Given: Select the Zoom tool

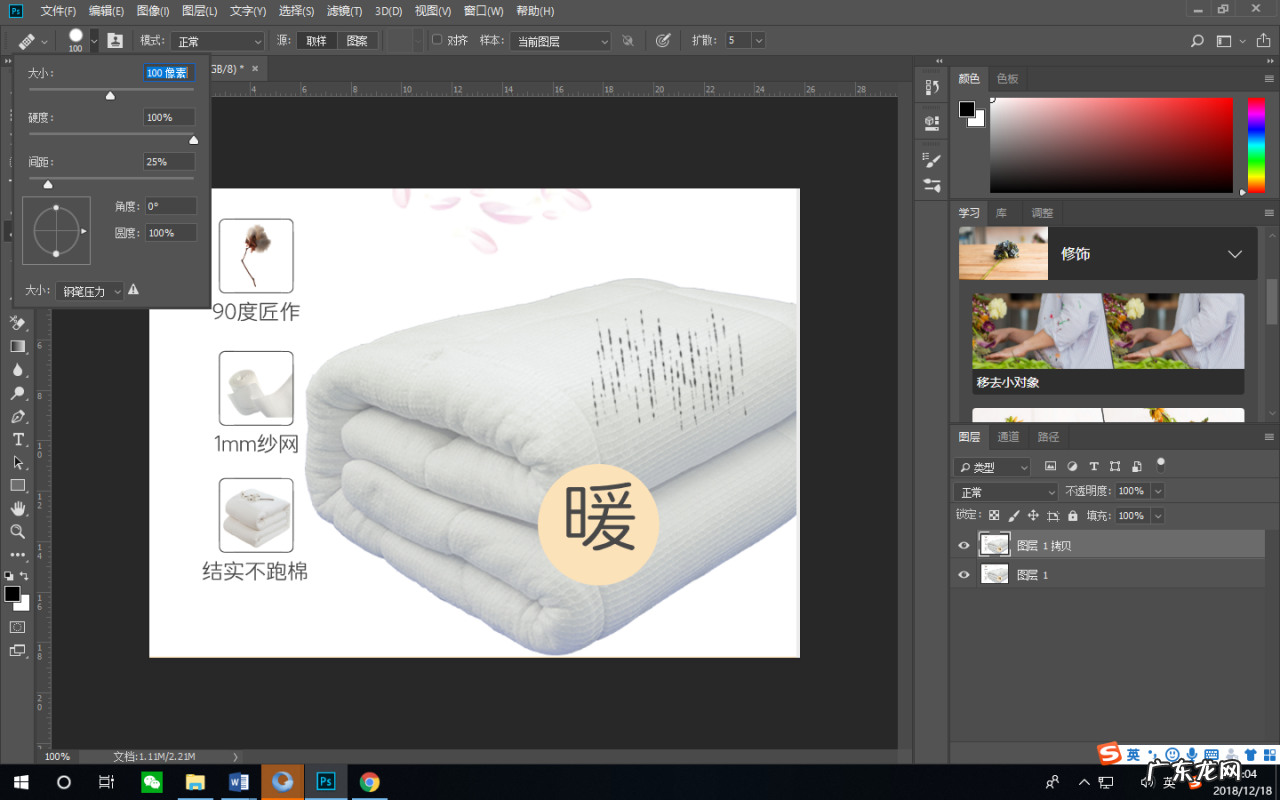Looking at the screenshot, I should [x=17, y=532].
